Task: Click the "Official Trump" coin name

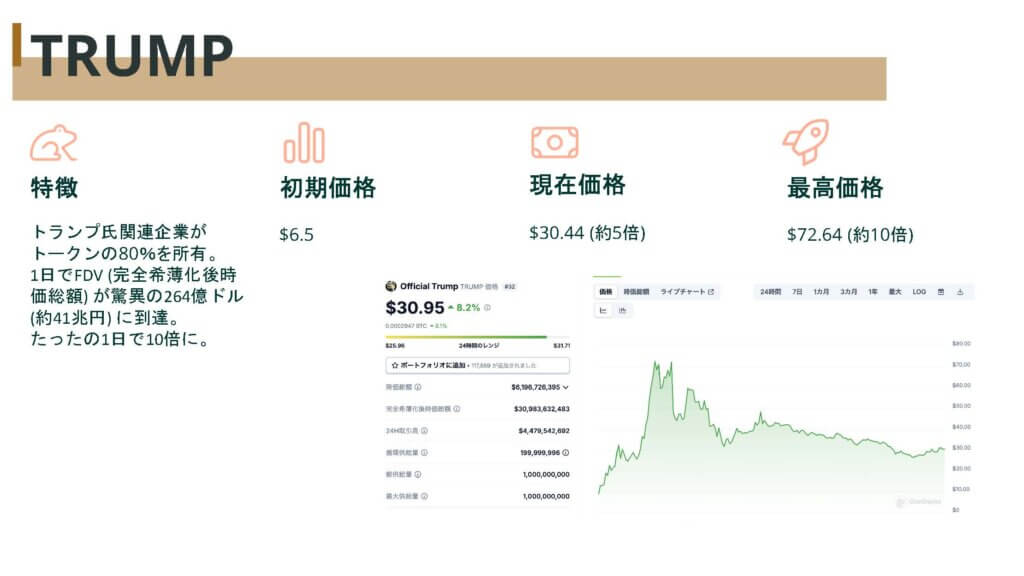Action: (x=429, y=286)
